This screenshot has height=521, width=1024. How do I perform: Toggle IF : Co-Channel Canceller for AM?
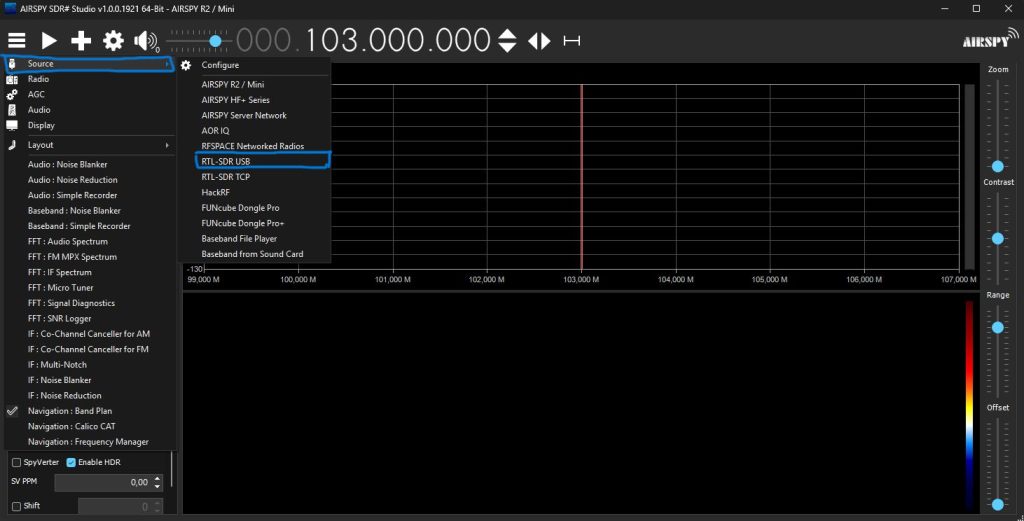pyautogui.click(x=89, y=334)
